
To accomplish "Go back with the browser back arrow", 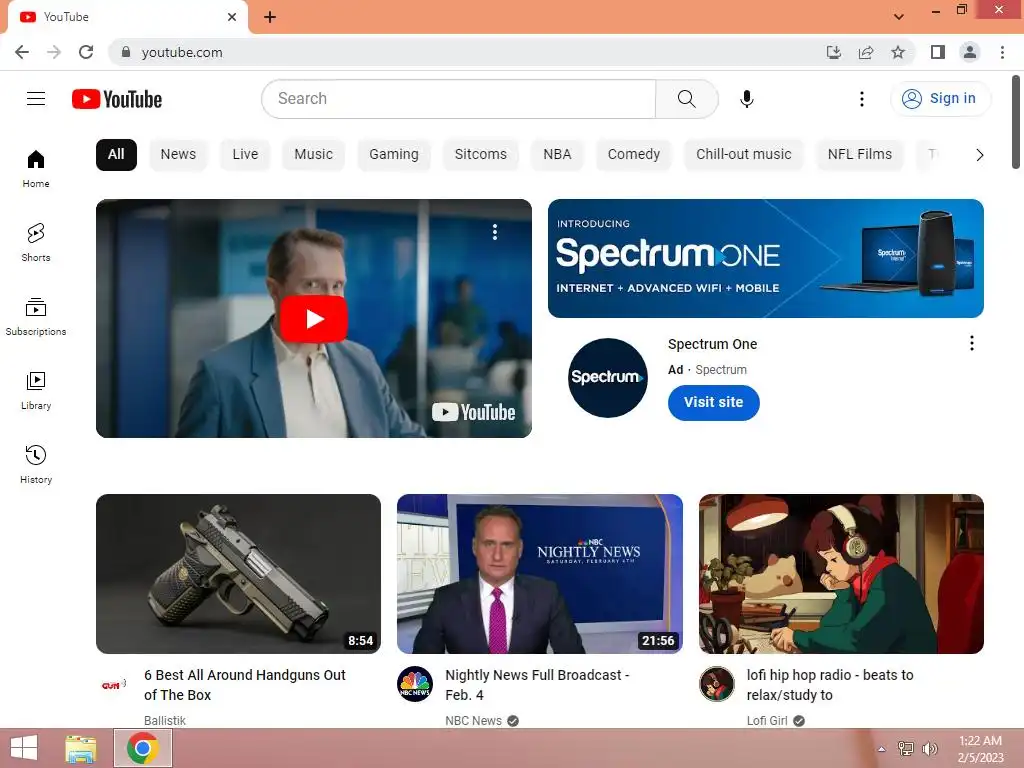I will [22, 52].
